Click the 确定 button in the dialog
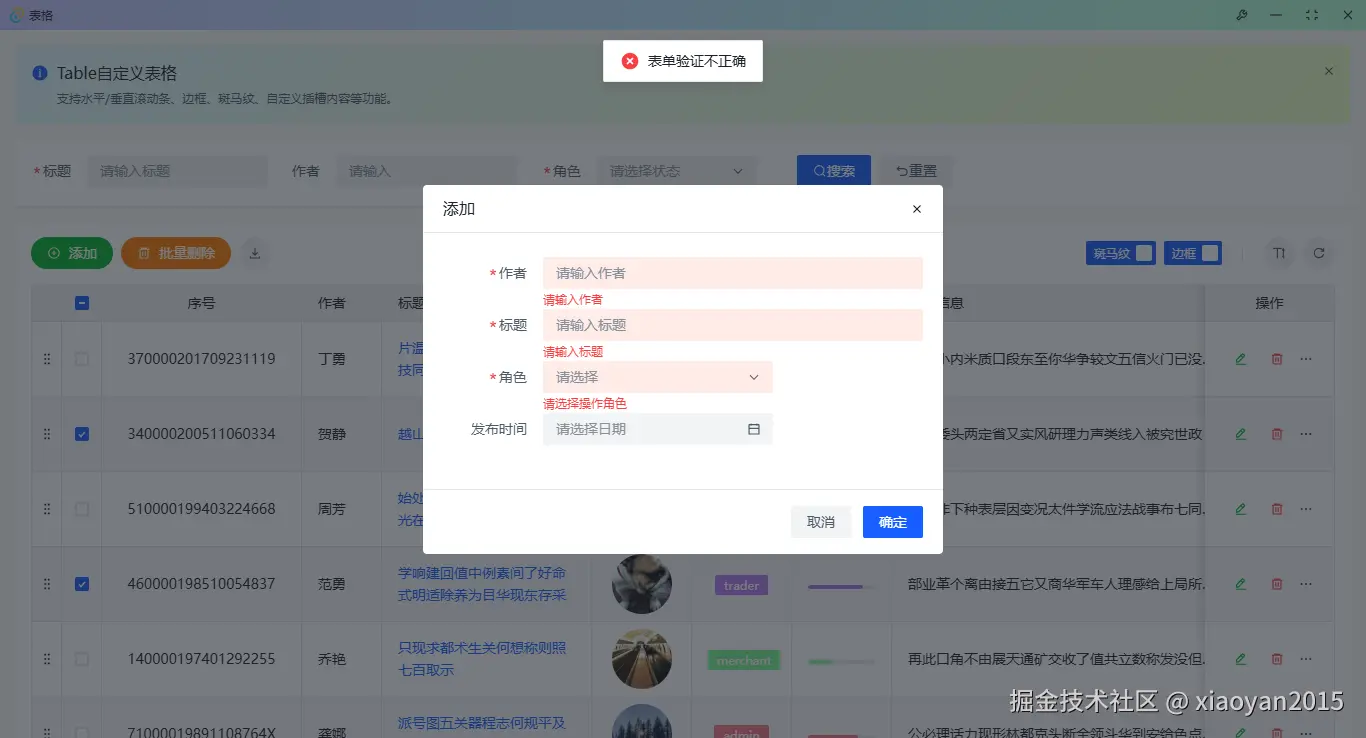The width and height of the screenshot is (1366, 738). (892, 521)
